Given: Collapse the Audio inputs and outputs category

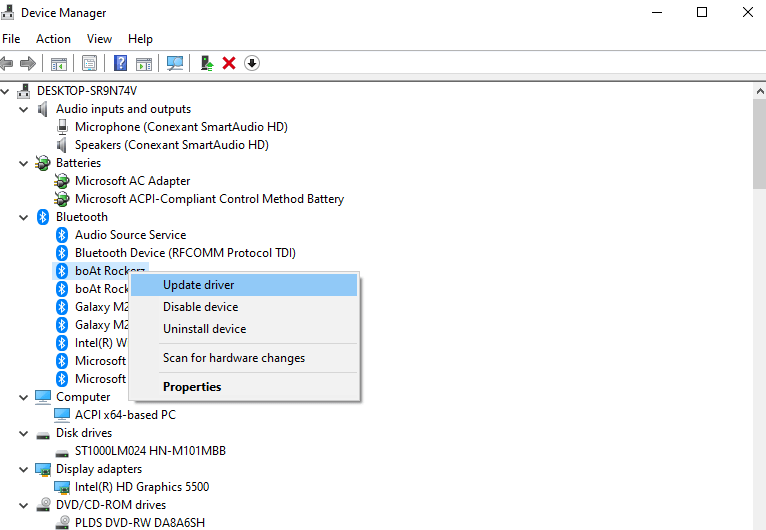Looking at the screenshot, I should pos(23,109).
